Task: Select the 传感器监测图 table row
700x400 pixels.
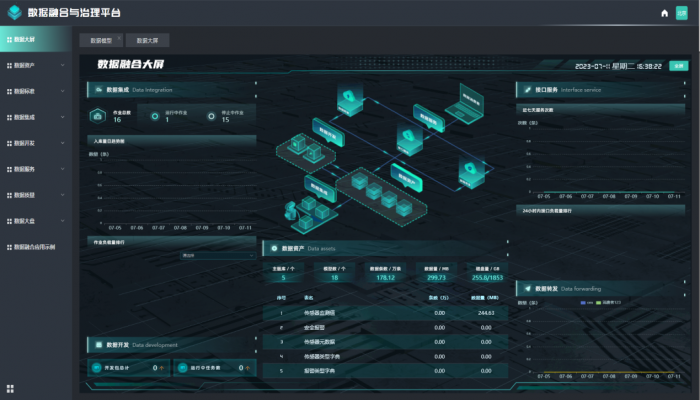Action: 390,312
